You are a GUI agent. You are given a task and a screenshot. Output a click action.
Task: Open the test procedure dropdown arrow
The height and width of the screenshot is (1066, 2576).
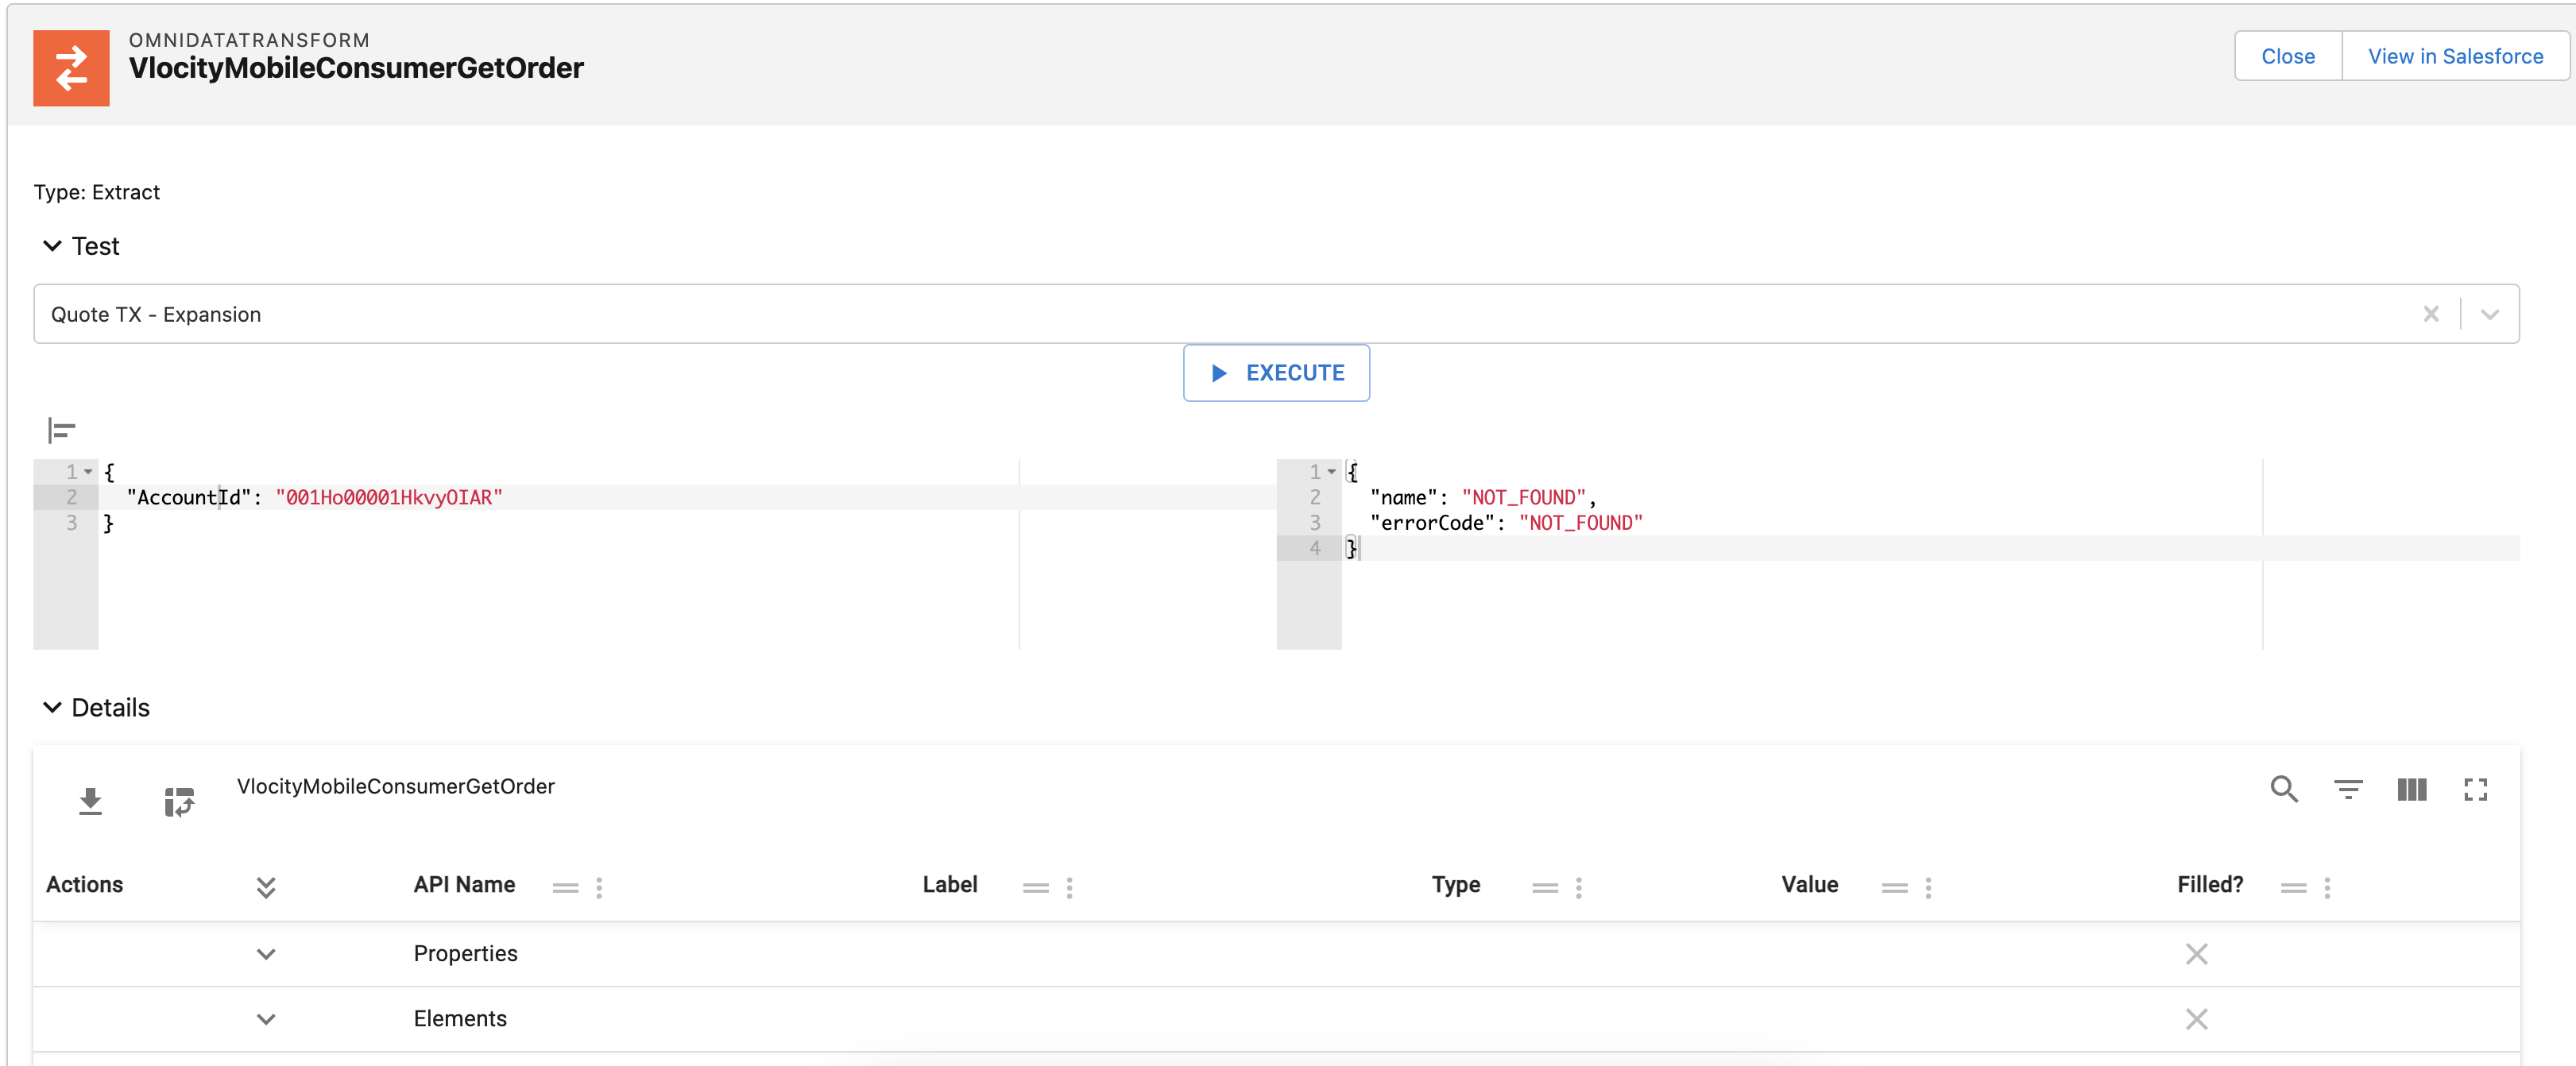point(2490,314)
